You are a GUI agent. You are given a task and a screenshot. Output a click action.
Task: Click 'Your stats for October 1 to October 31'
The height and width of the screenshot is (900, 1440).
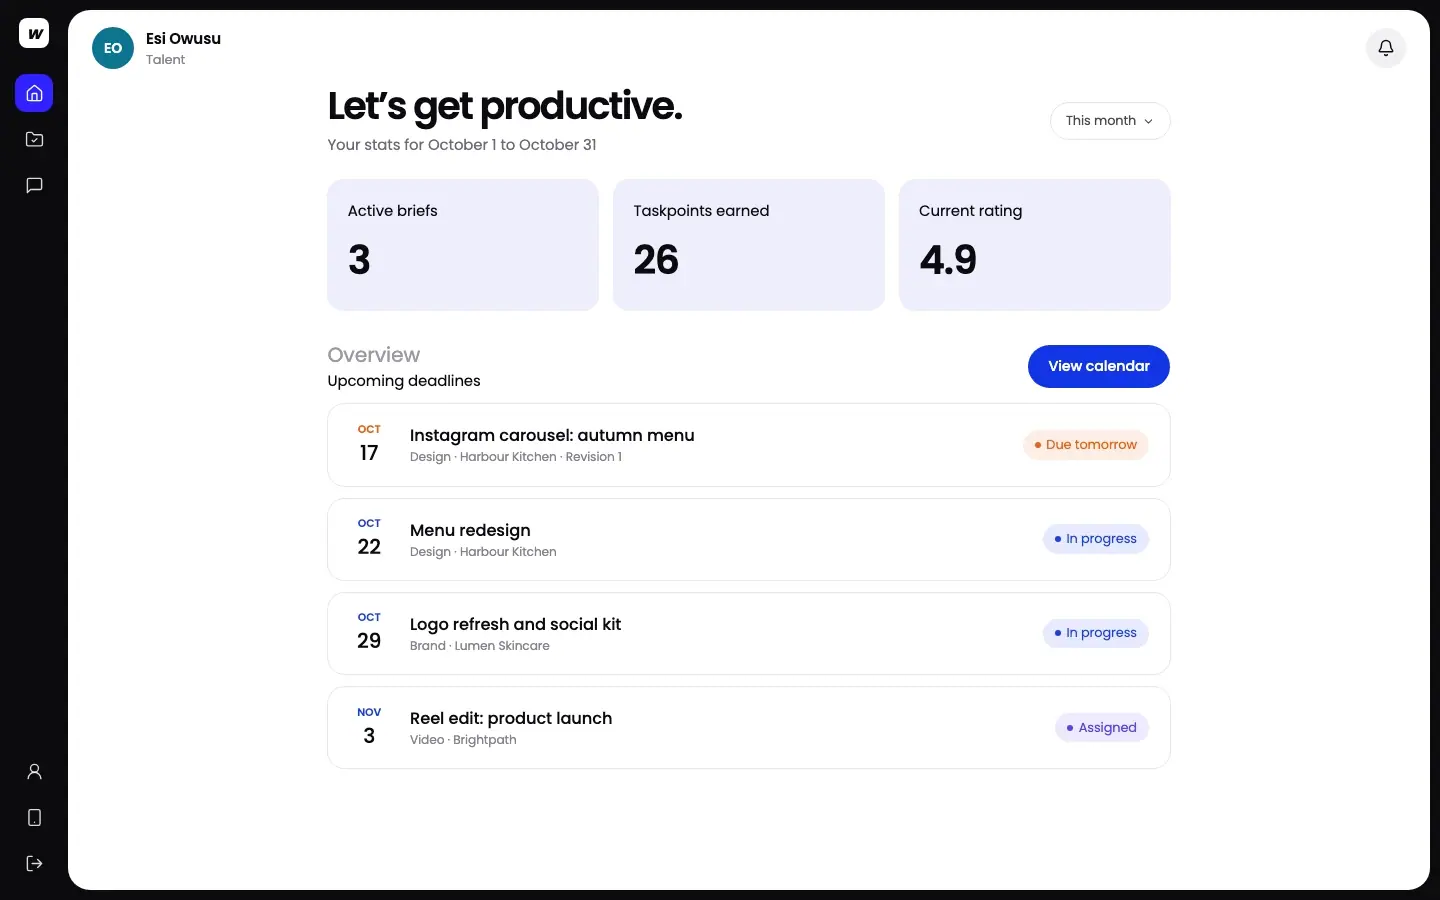point(462,145)
